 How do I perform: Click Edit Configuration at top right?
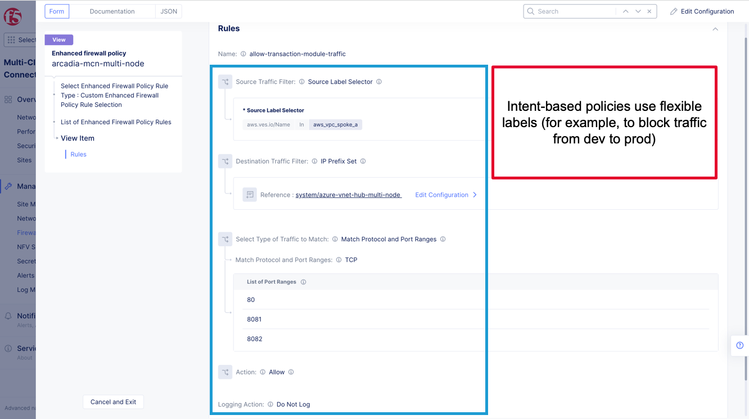coord(702,11)
